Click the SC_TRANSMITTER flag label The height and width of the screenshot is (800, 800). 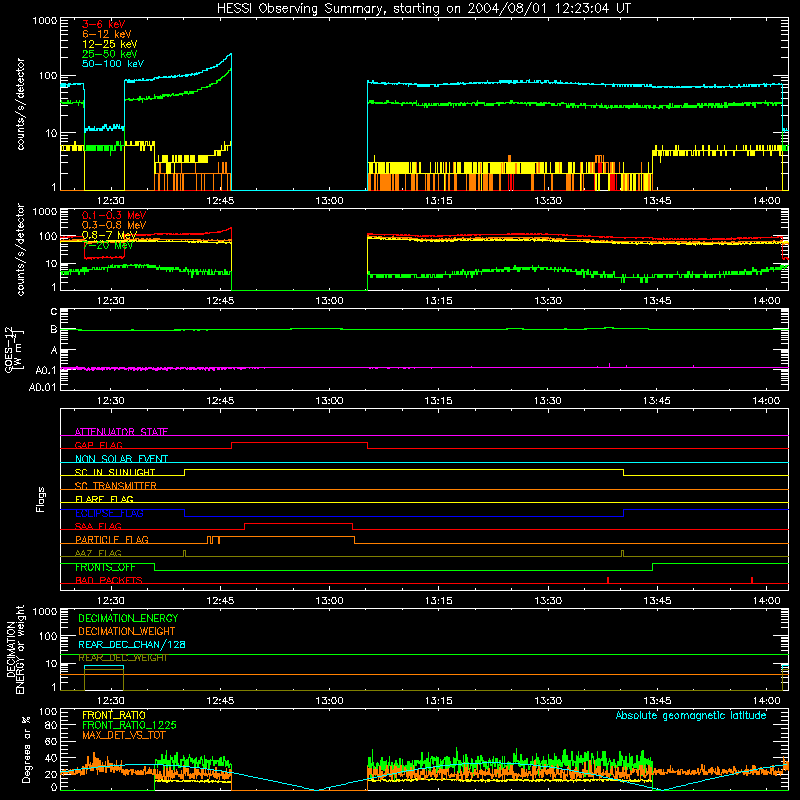(115, 486)
